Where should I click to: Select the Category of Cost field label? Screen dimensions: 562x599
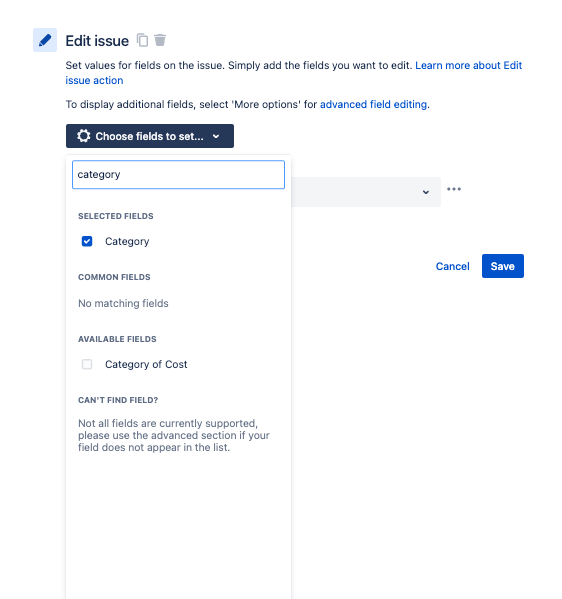click(146, 364)
